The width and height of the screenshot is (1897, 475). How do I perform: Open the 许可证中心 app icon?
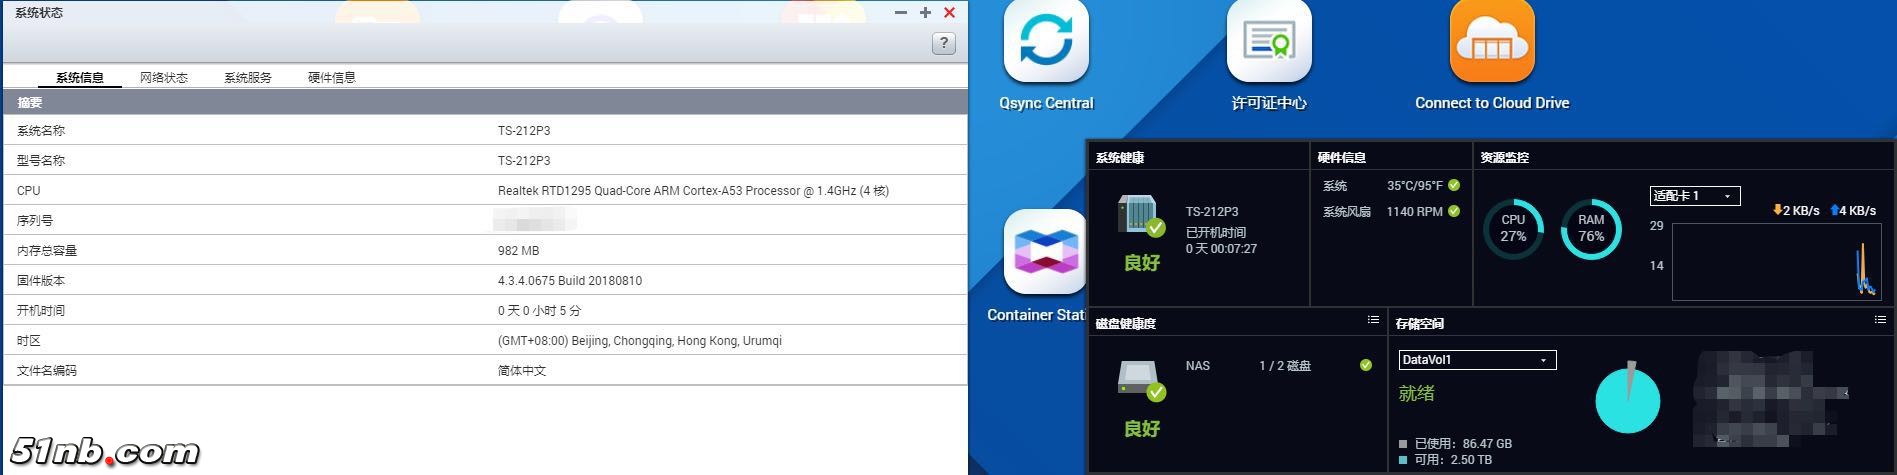(1269, 42)
